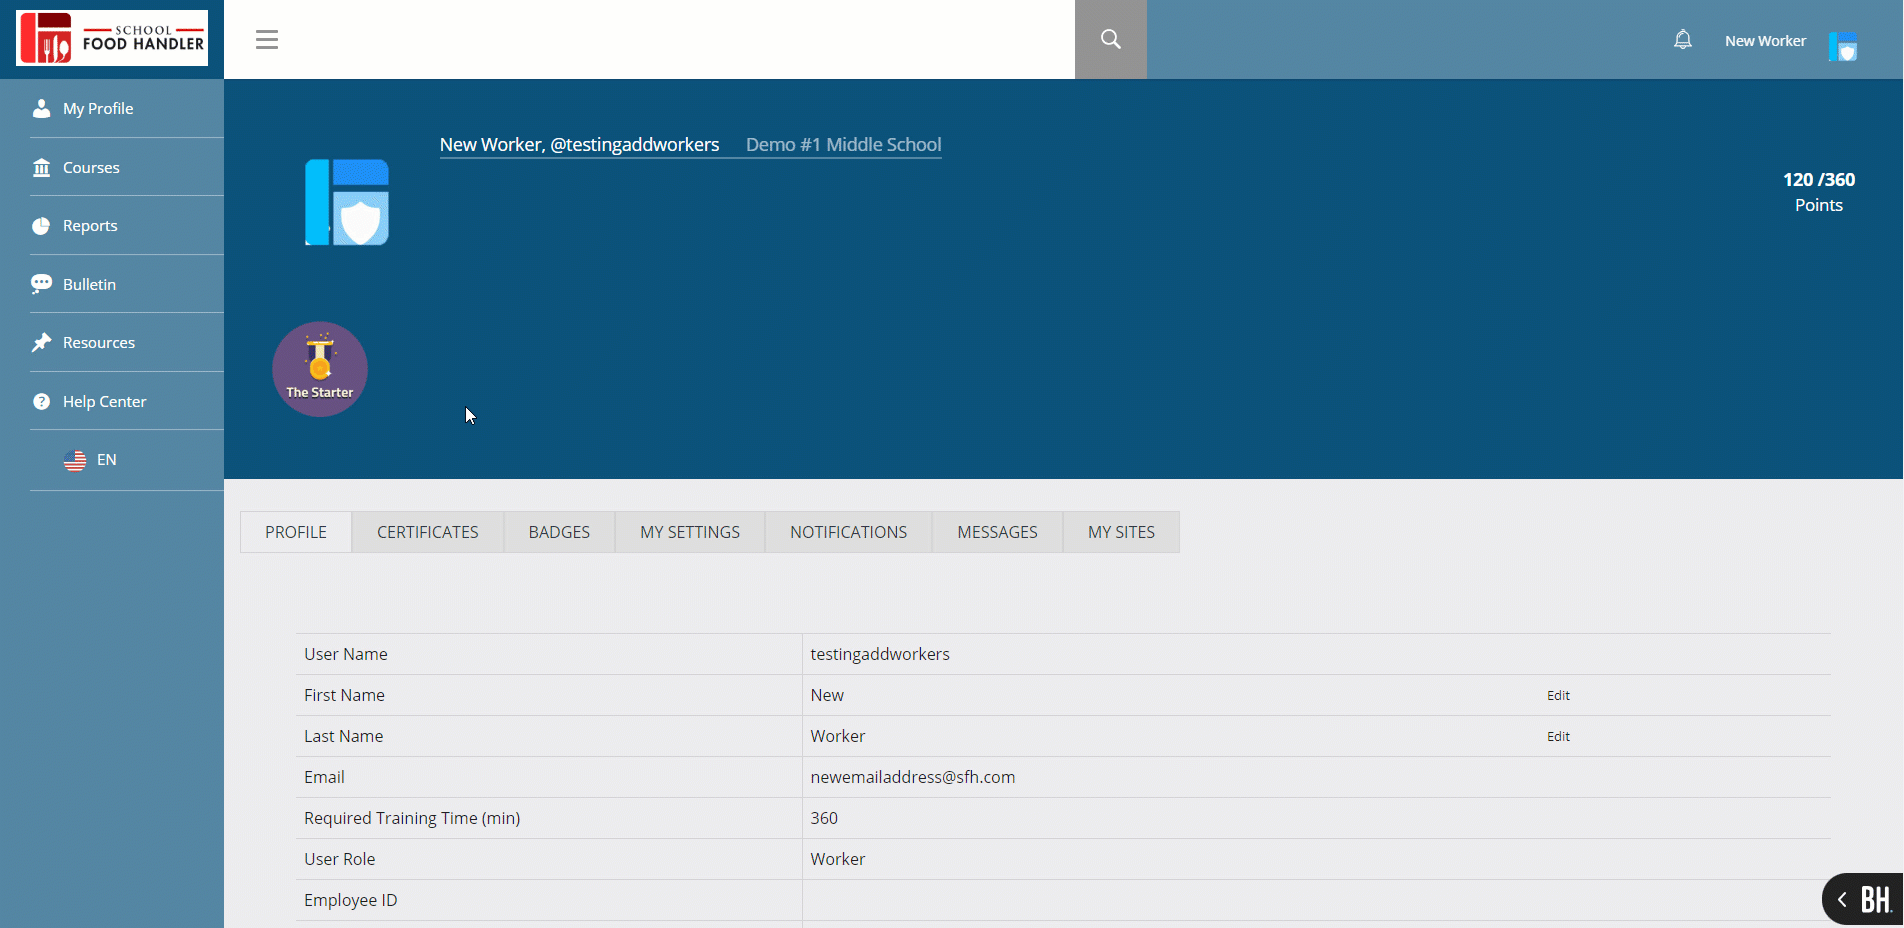This screenshot has width=1904, height=928.
Task: Click the Required Training Time 360 value
Action: click(x=824, y=818)
